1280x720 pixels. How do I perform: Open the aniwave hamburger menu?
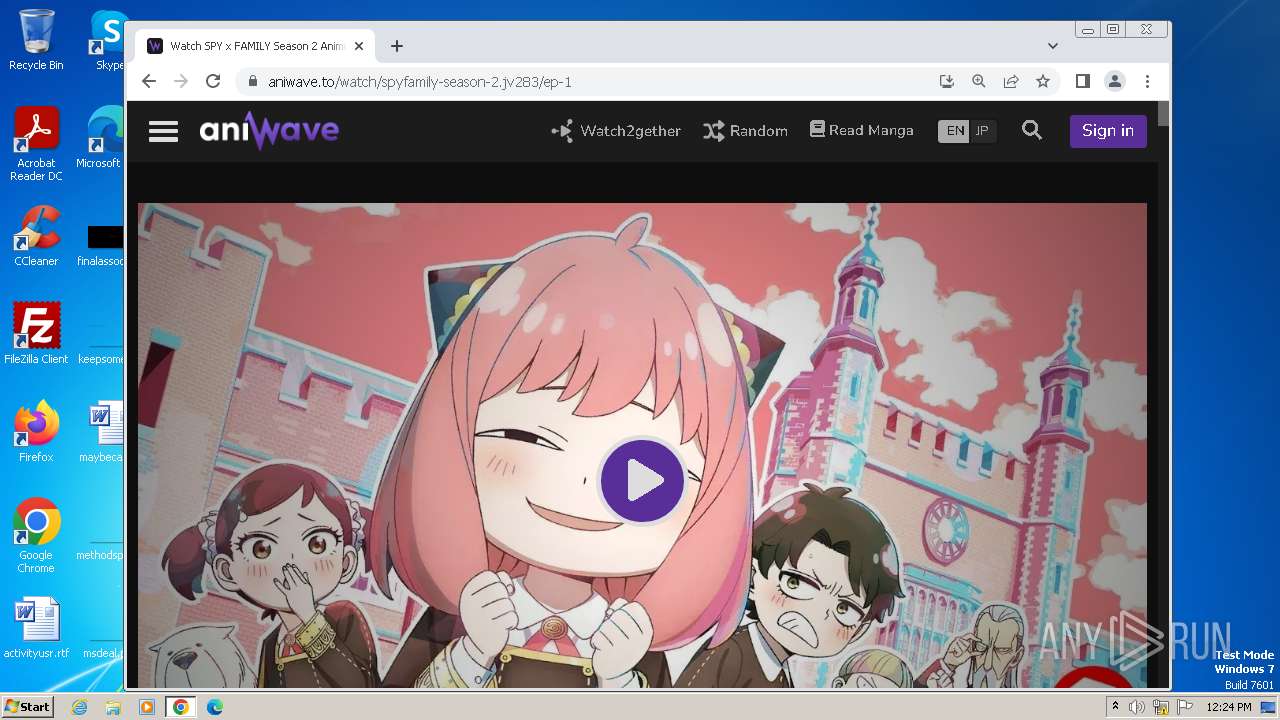click(x=163, y=131)
